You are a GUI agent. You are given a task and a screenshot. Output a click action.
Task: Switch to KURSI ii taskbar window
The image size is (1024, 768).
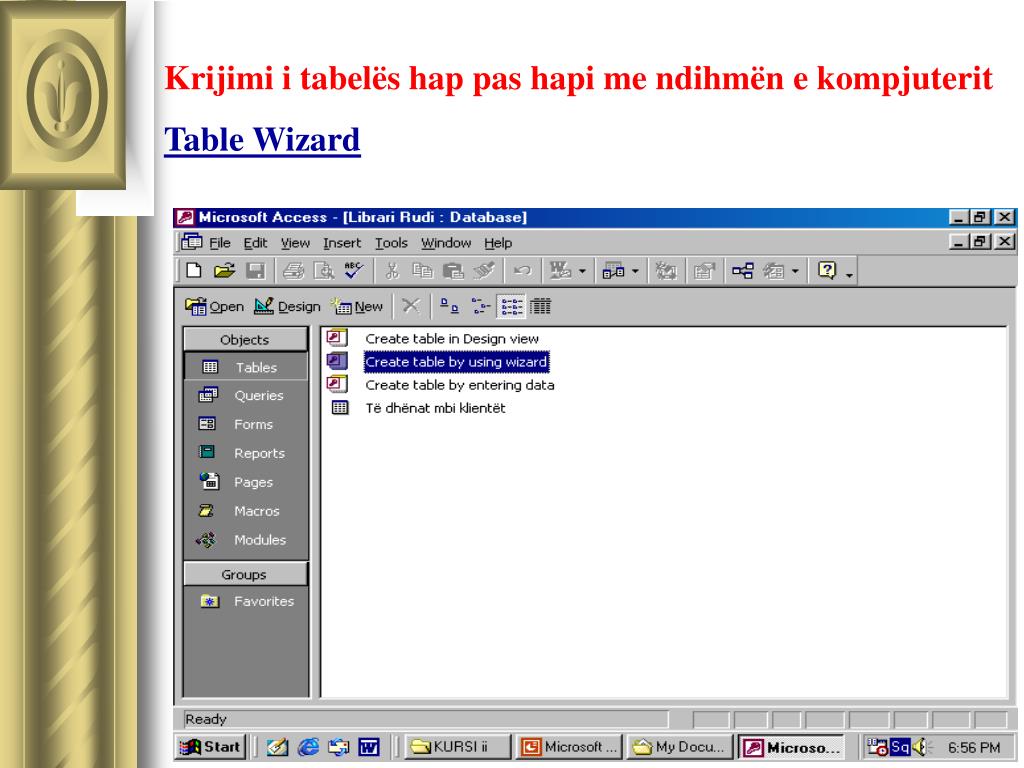[457, 746]
